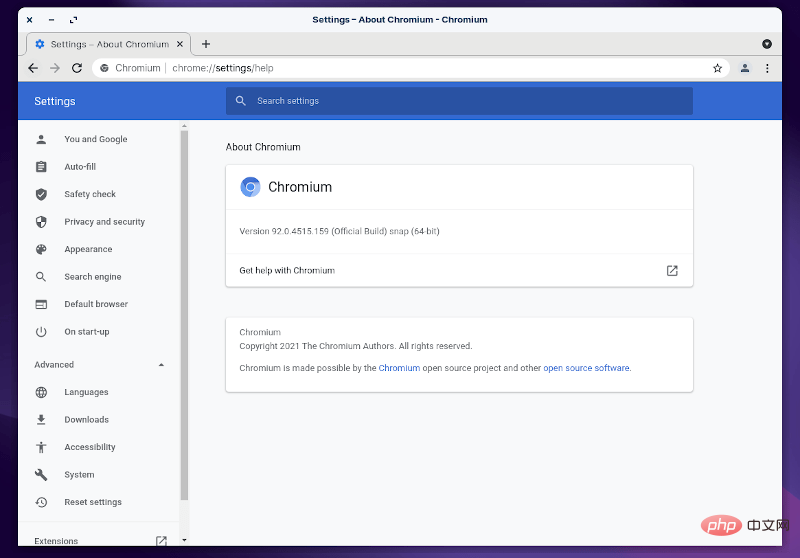Image resolution: width=800 pixels, height=558 pixels.
Task: Click the person icon beside You and Google
Action: (x=41, y=139)
